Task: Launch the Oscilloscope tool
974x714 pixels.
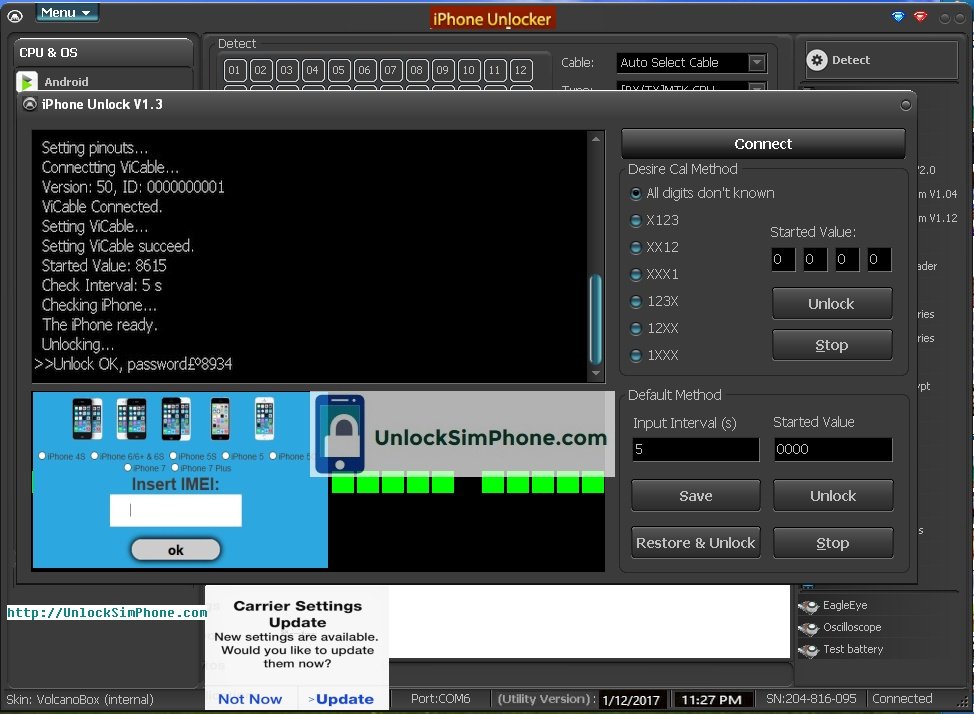Action: tap(851, 627)
